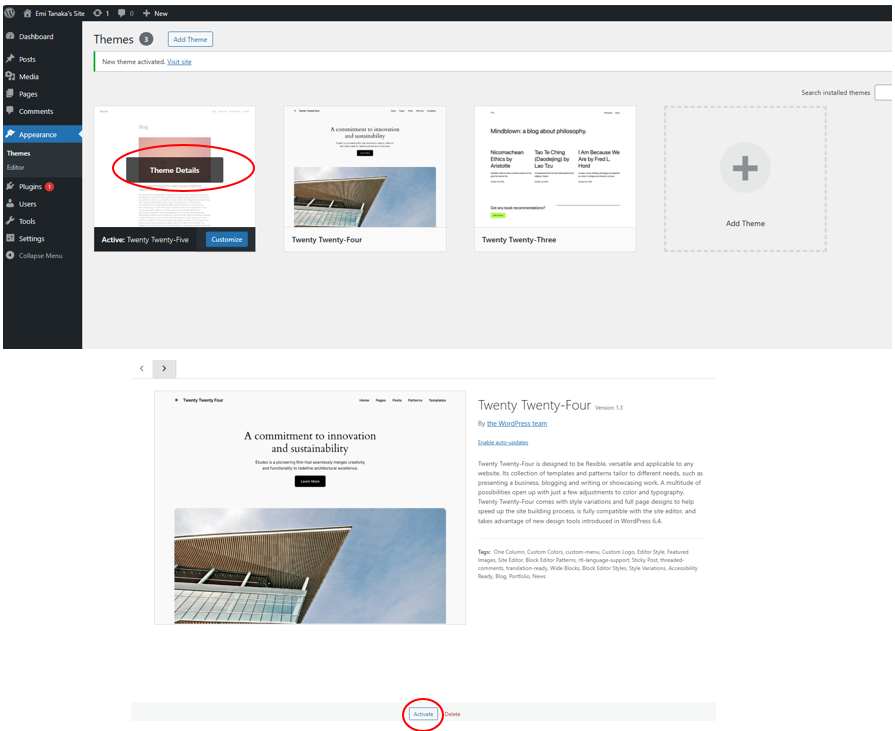Open the WordPress team author link
The height and width of the screenshot is (731, 895).
pos(517,423)
